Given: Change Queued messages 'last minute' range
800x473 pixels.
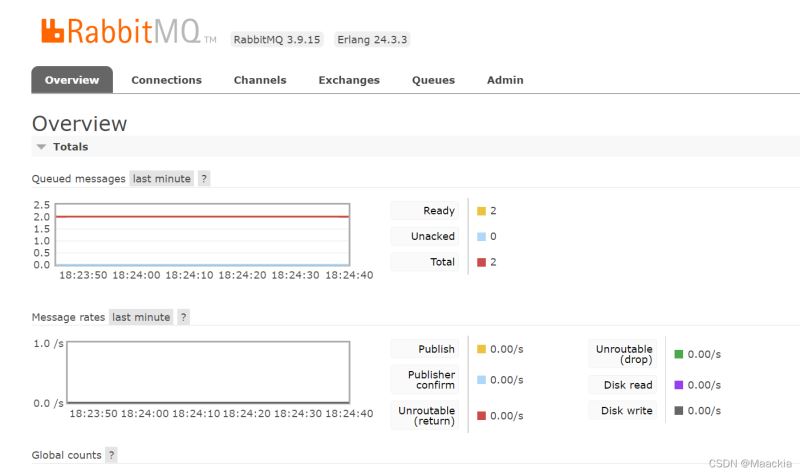Looking at the screenshot, I should [162, 179].
